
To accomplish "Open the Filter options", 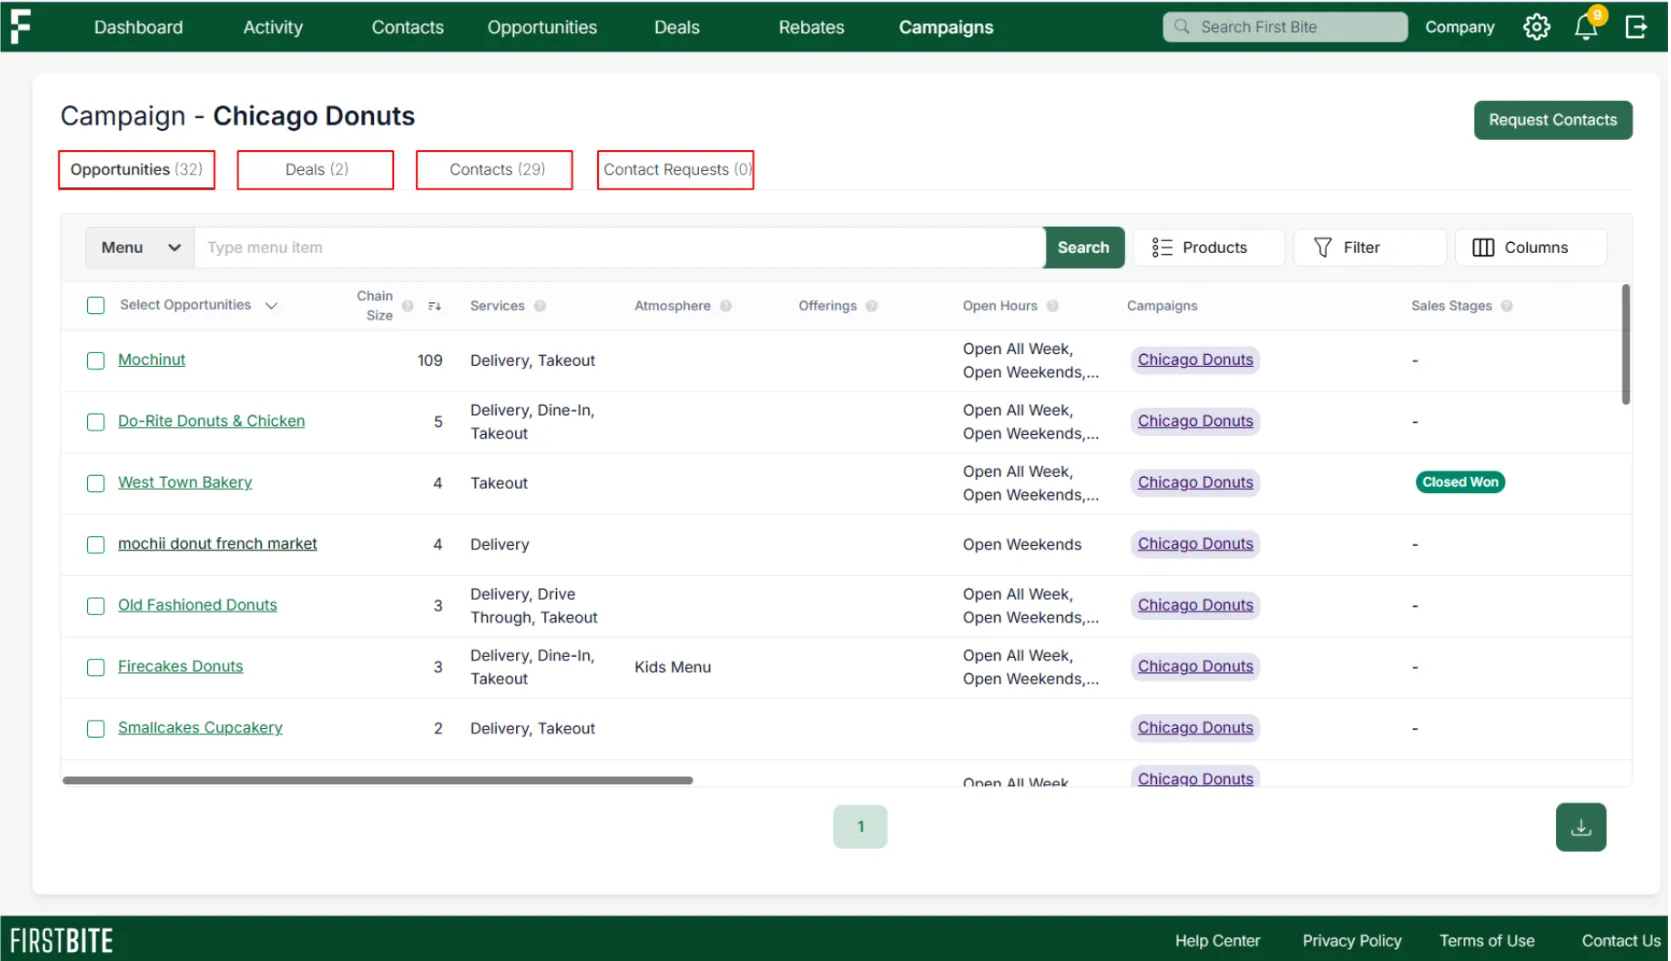I will 1372,248.
